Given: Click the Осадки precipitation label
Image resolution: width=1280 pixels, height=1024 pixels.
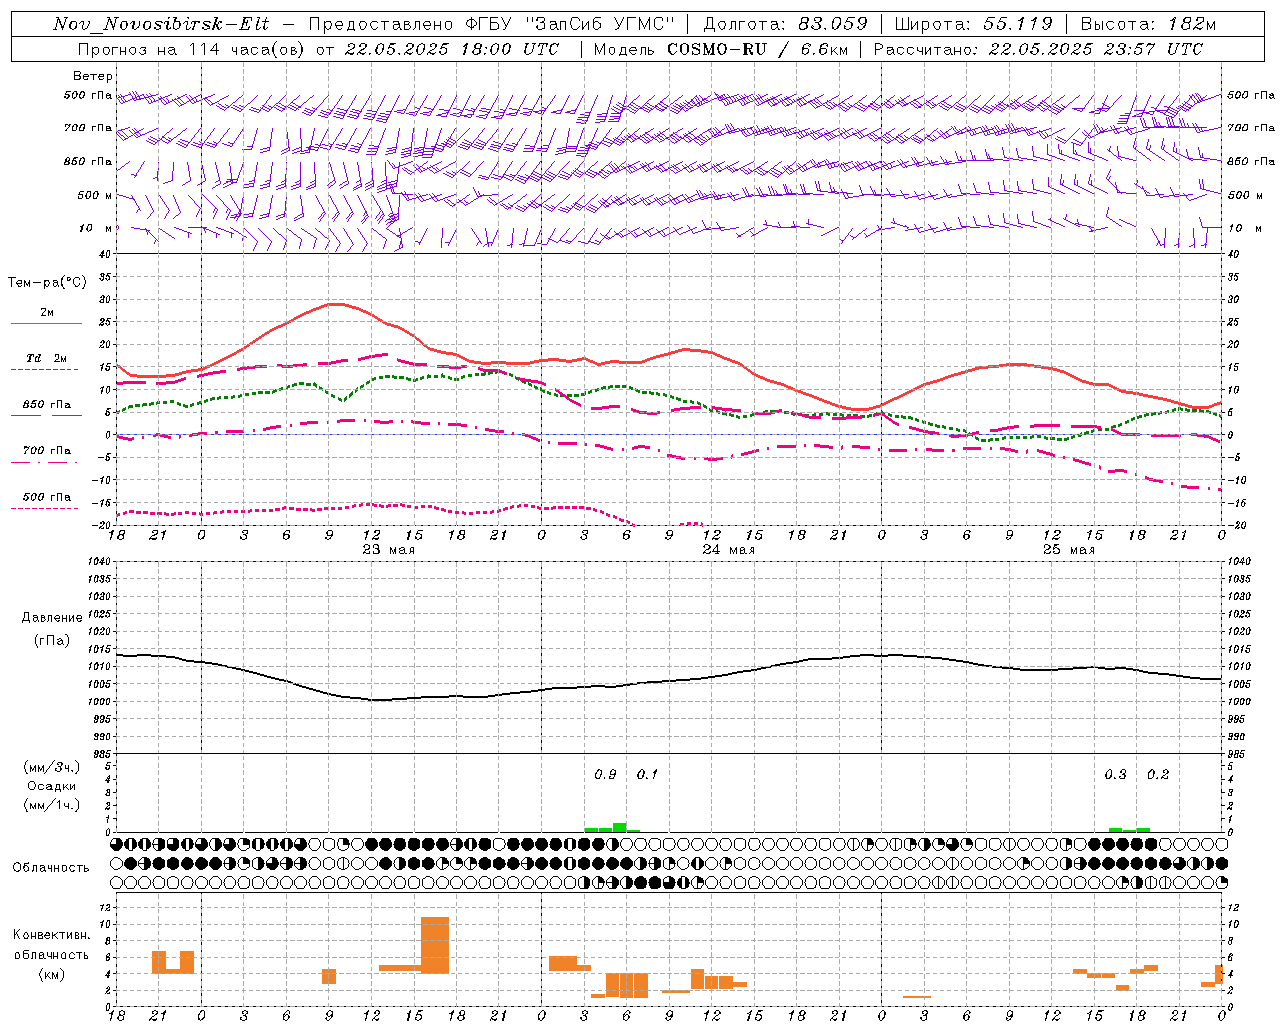Looking at the screenshot, I should click(52, 786).
